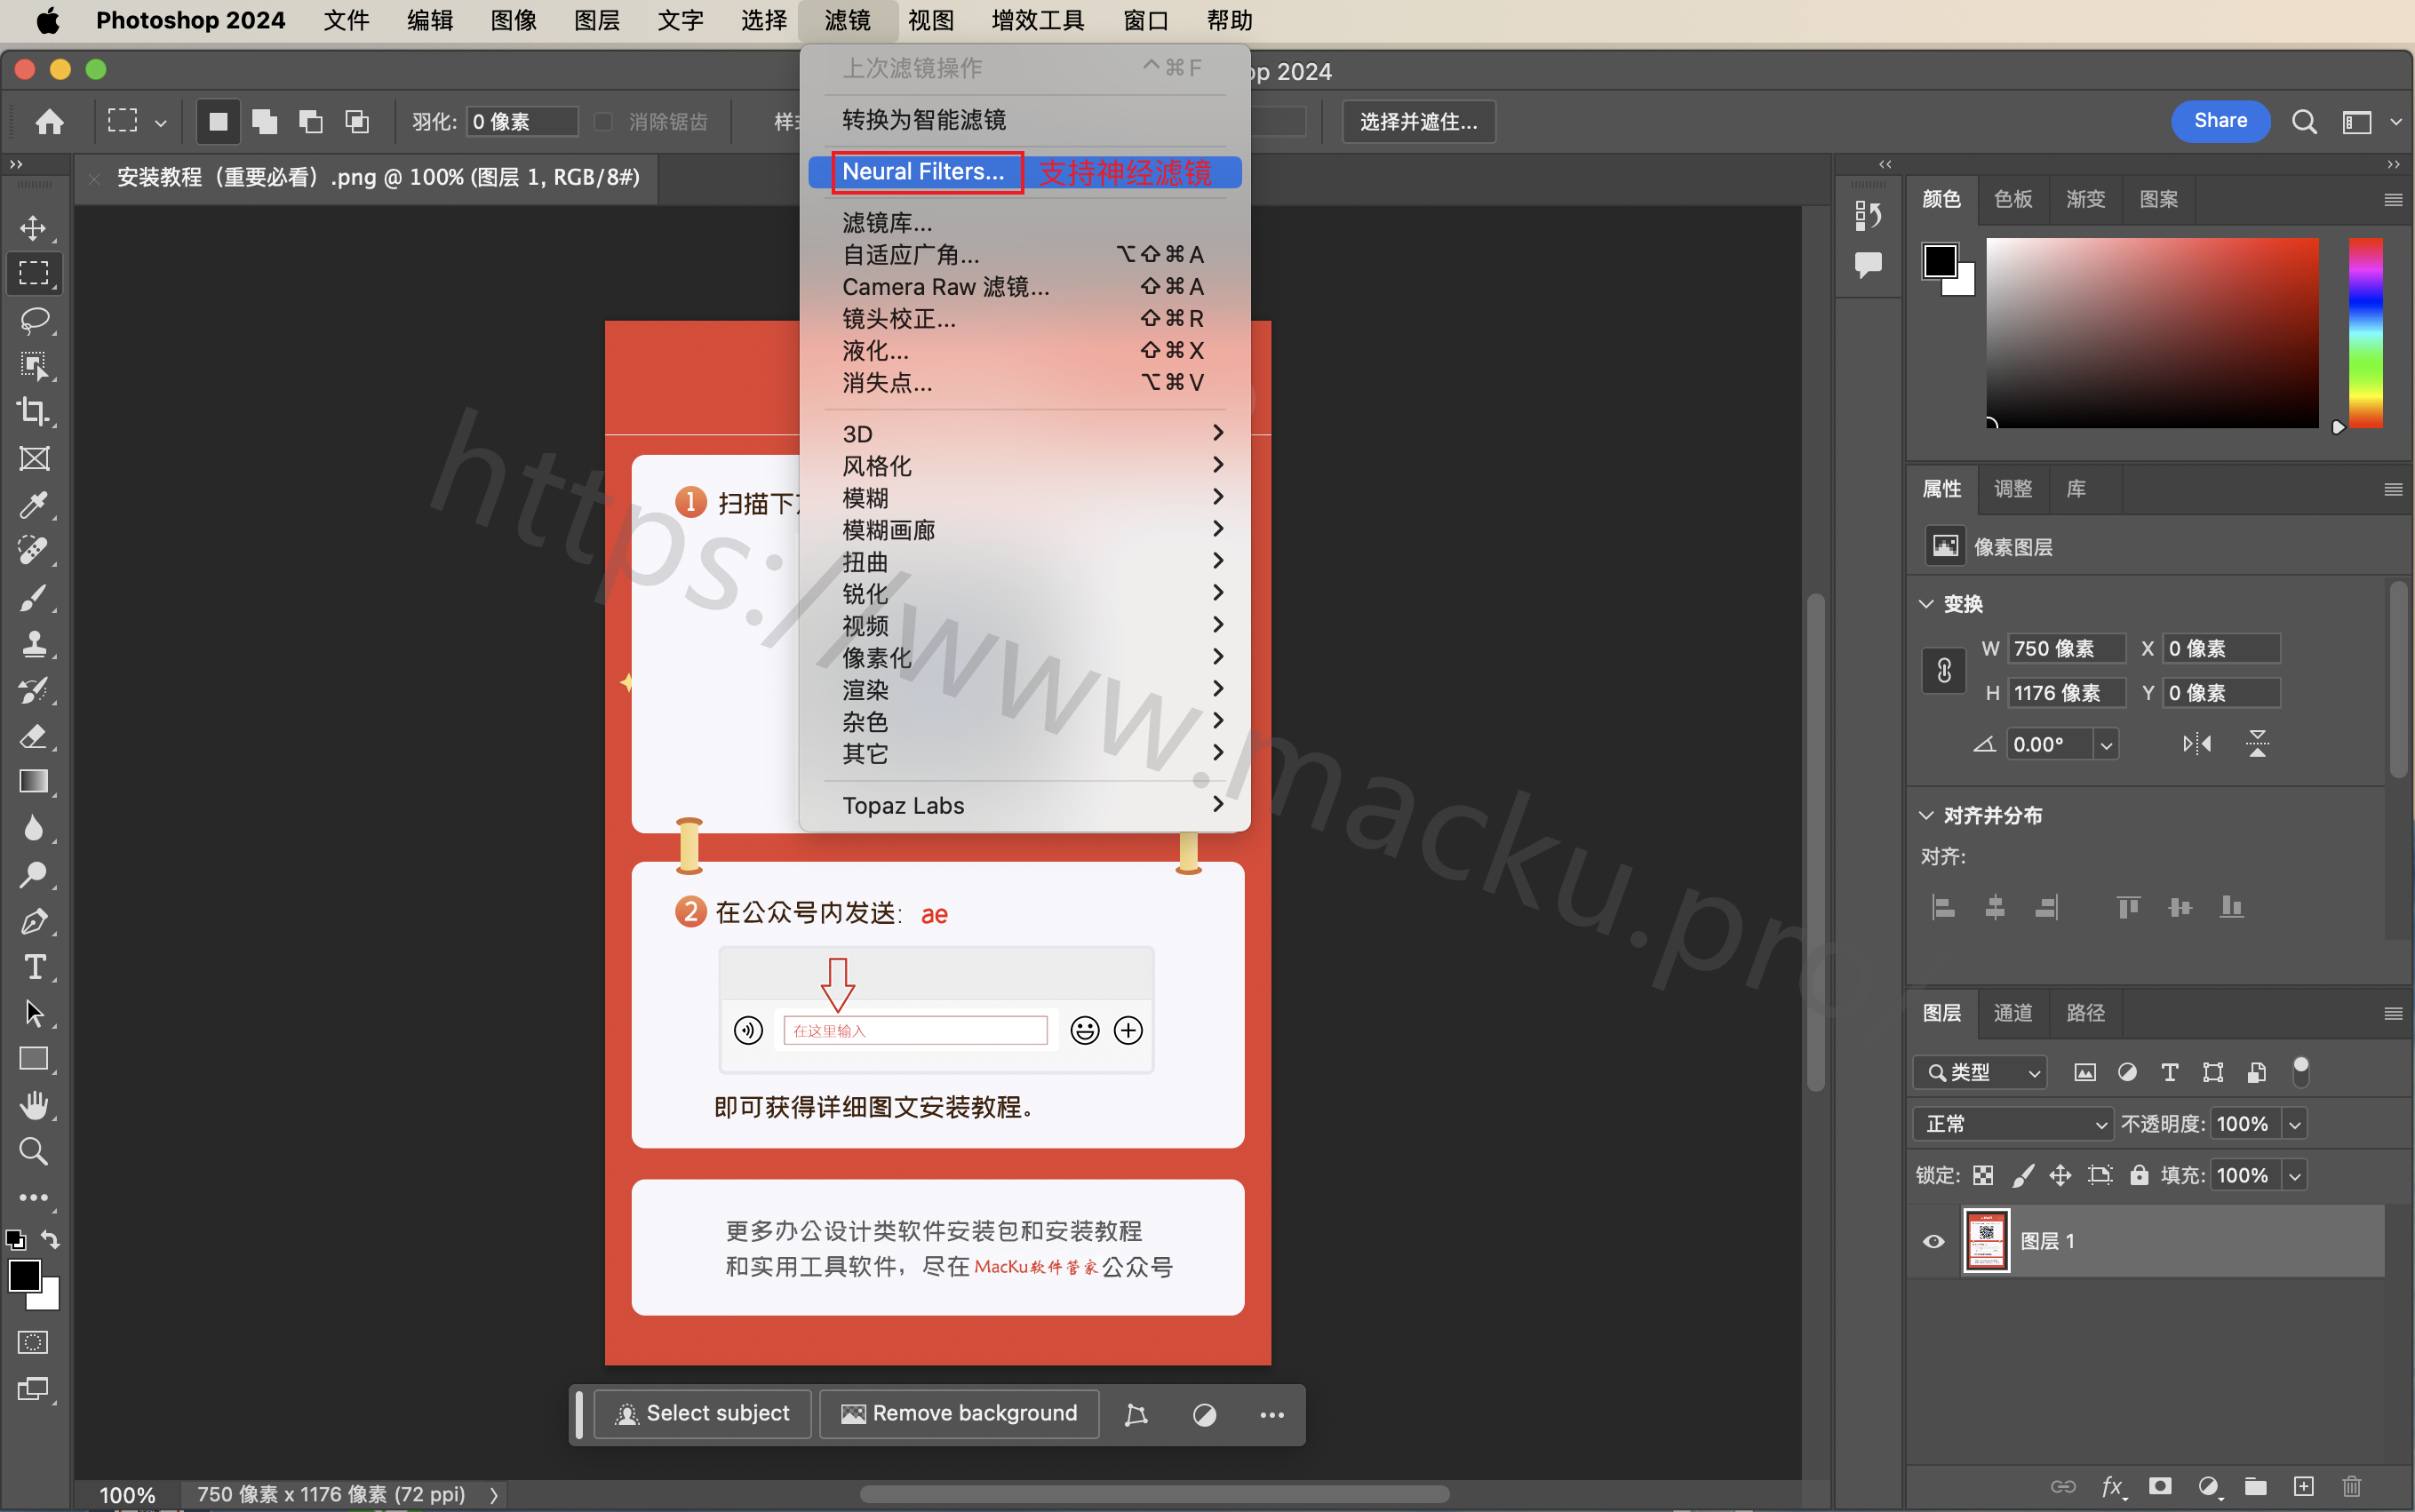Click the Home icon in options bar
This screenshot has height=1512, width=2415.
49,122
